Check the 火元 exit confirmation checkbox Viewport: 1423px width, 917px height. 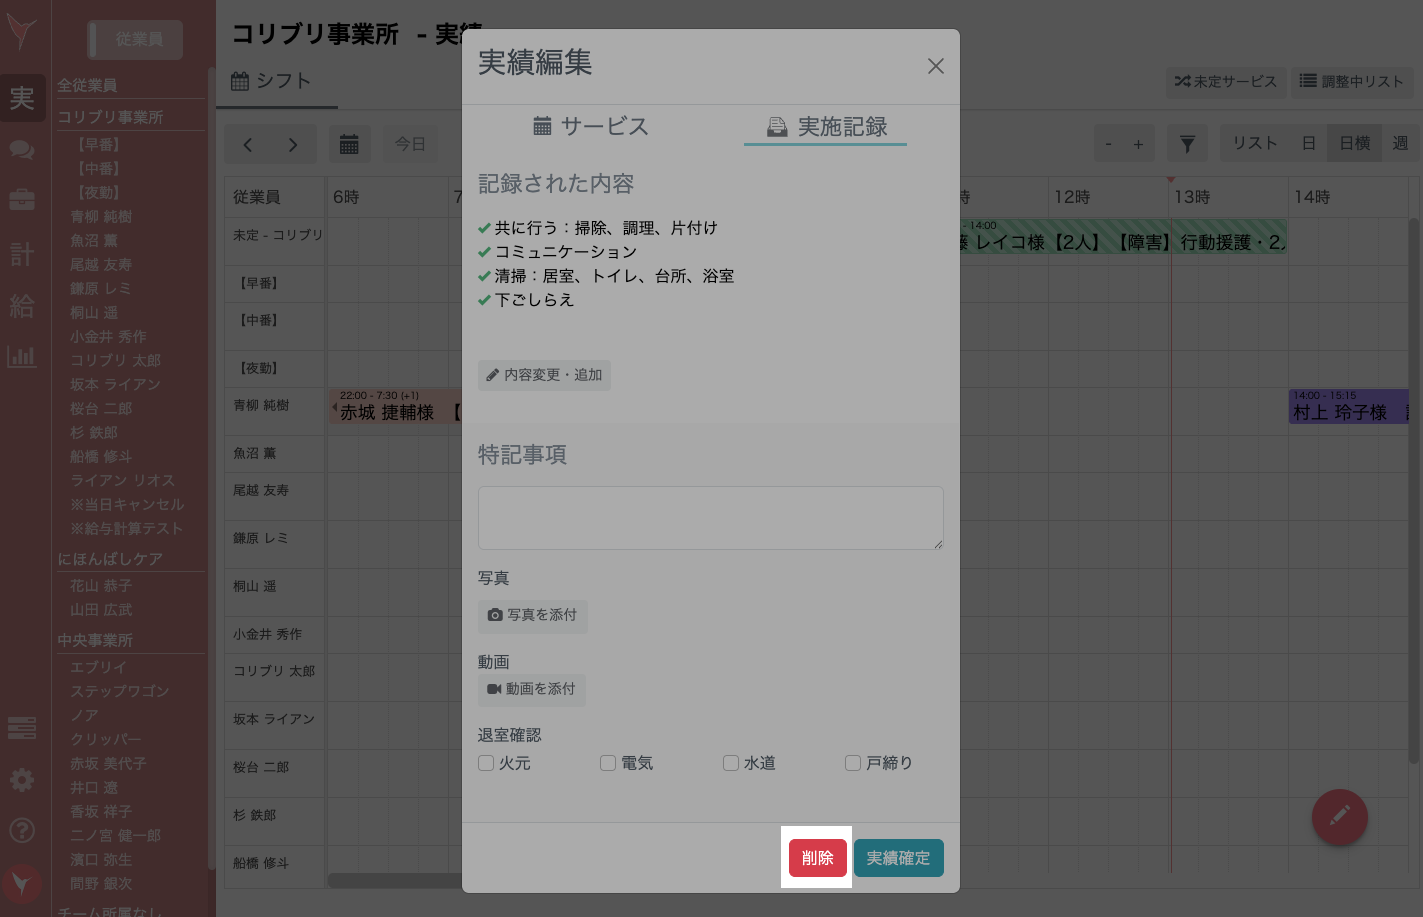pos(486,763)
